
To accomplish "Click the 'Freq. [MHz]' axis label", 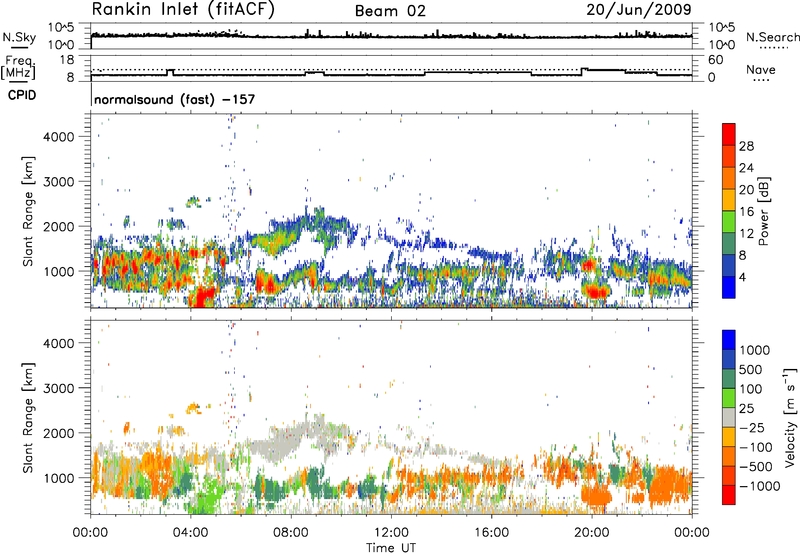I will tap(18, 68).
